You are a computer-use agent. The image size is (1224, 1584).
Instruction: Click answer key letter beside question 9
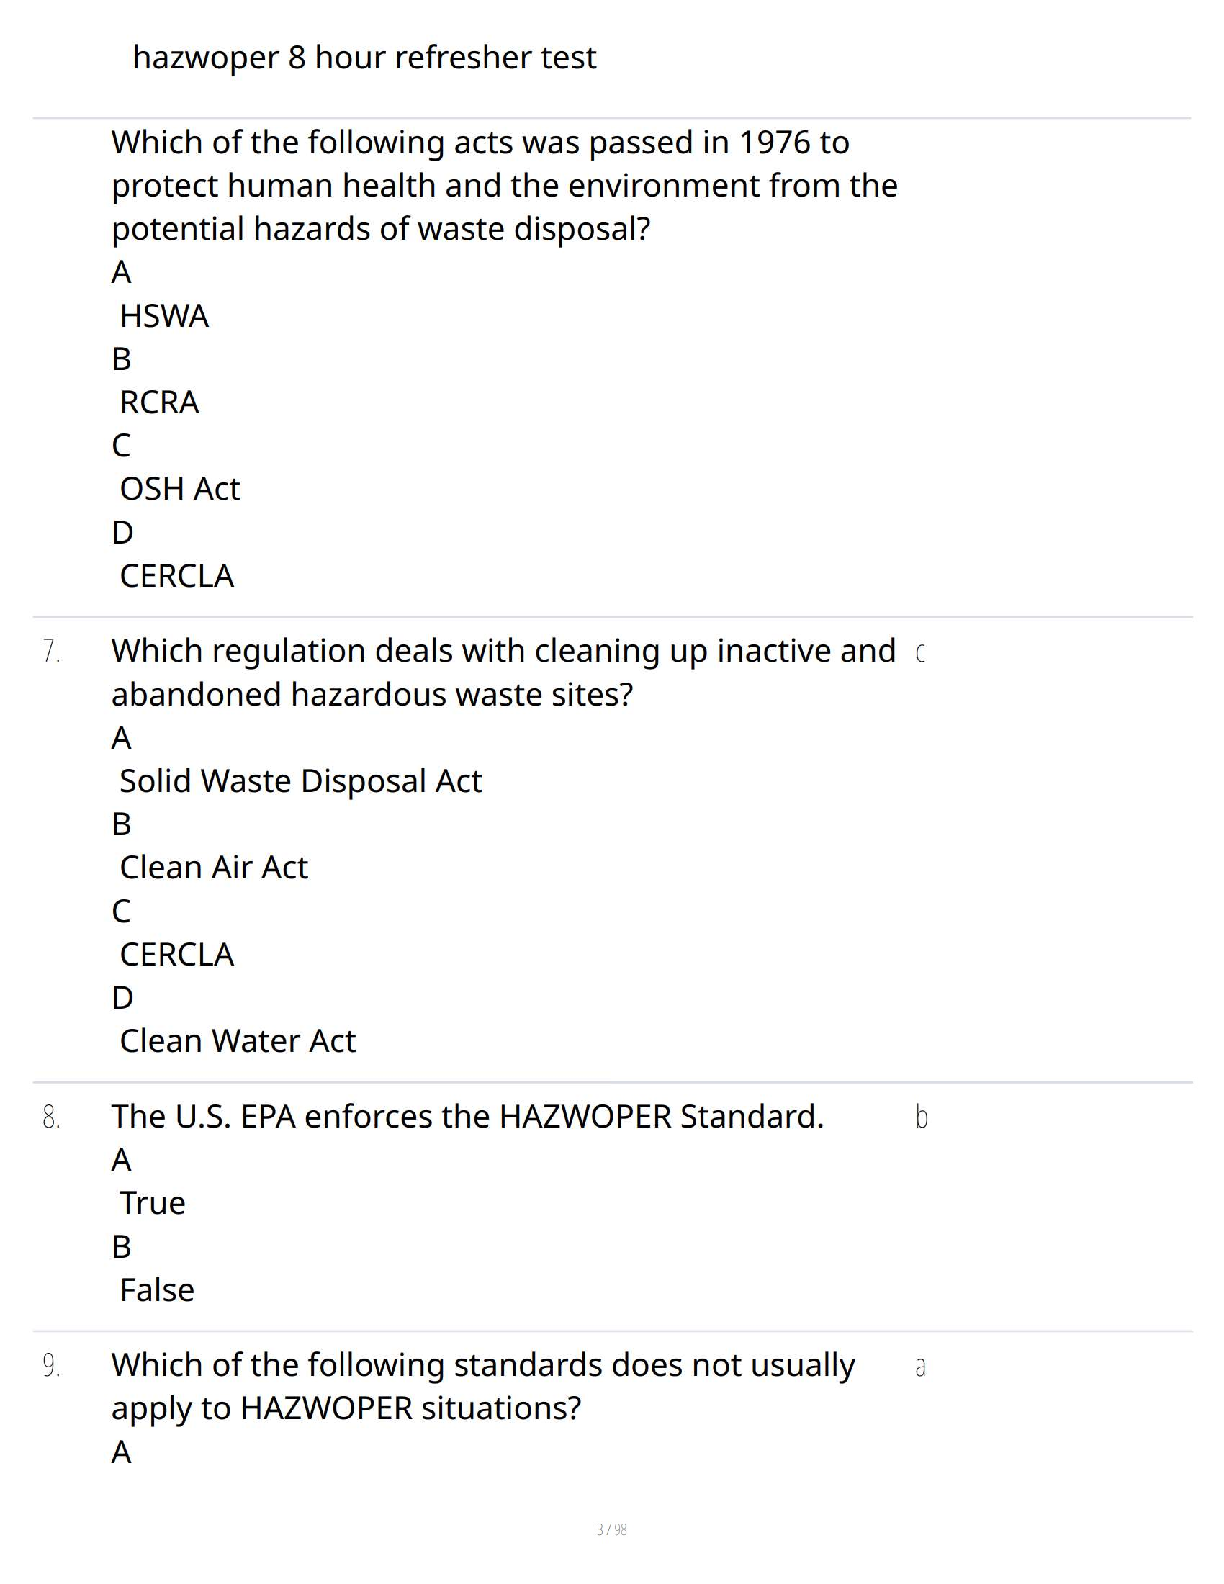[920, 1367]
